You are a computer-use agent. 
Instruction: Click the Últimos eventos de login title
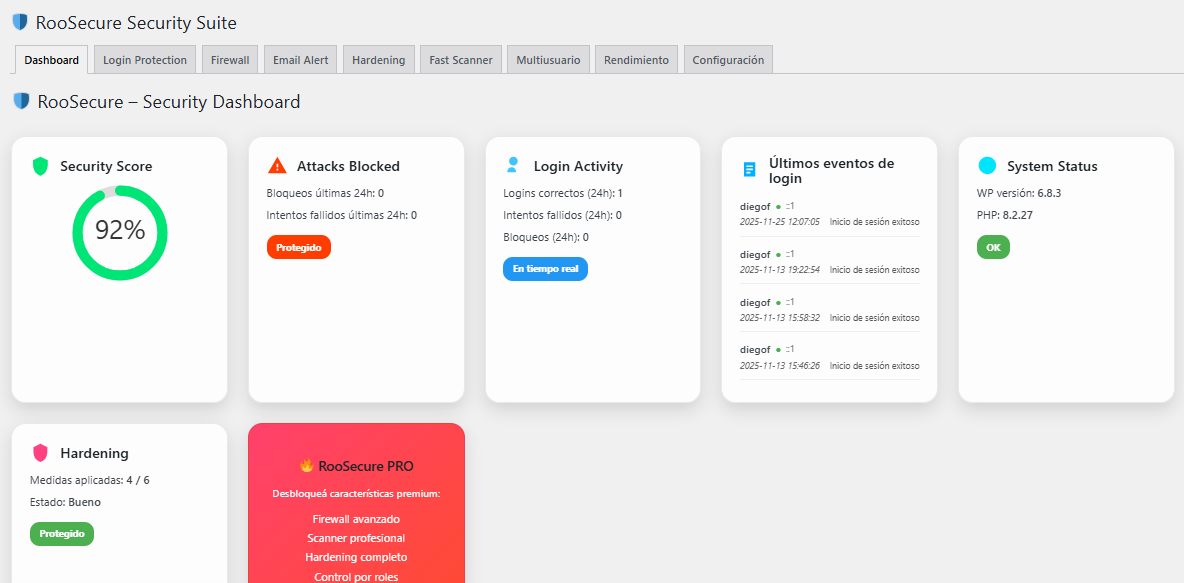tap(831, 171)
